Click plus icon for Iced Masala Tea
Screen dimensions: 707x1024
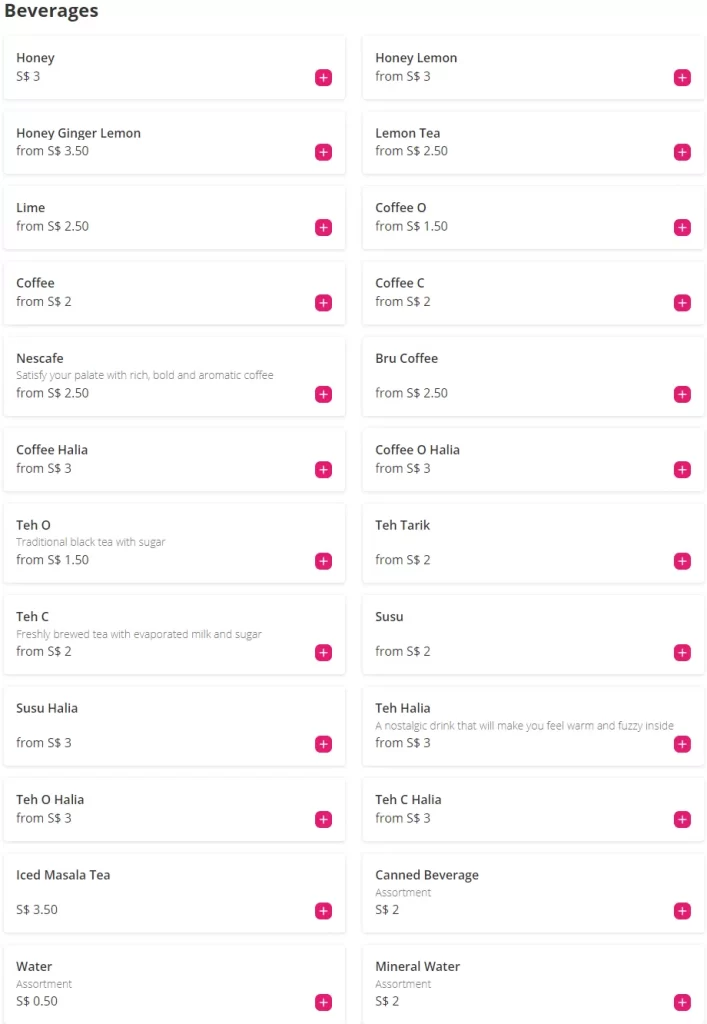323,912
